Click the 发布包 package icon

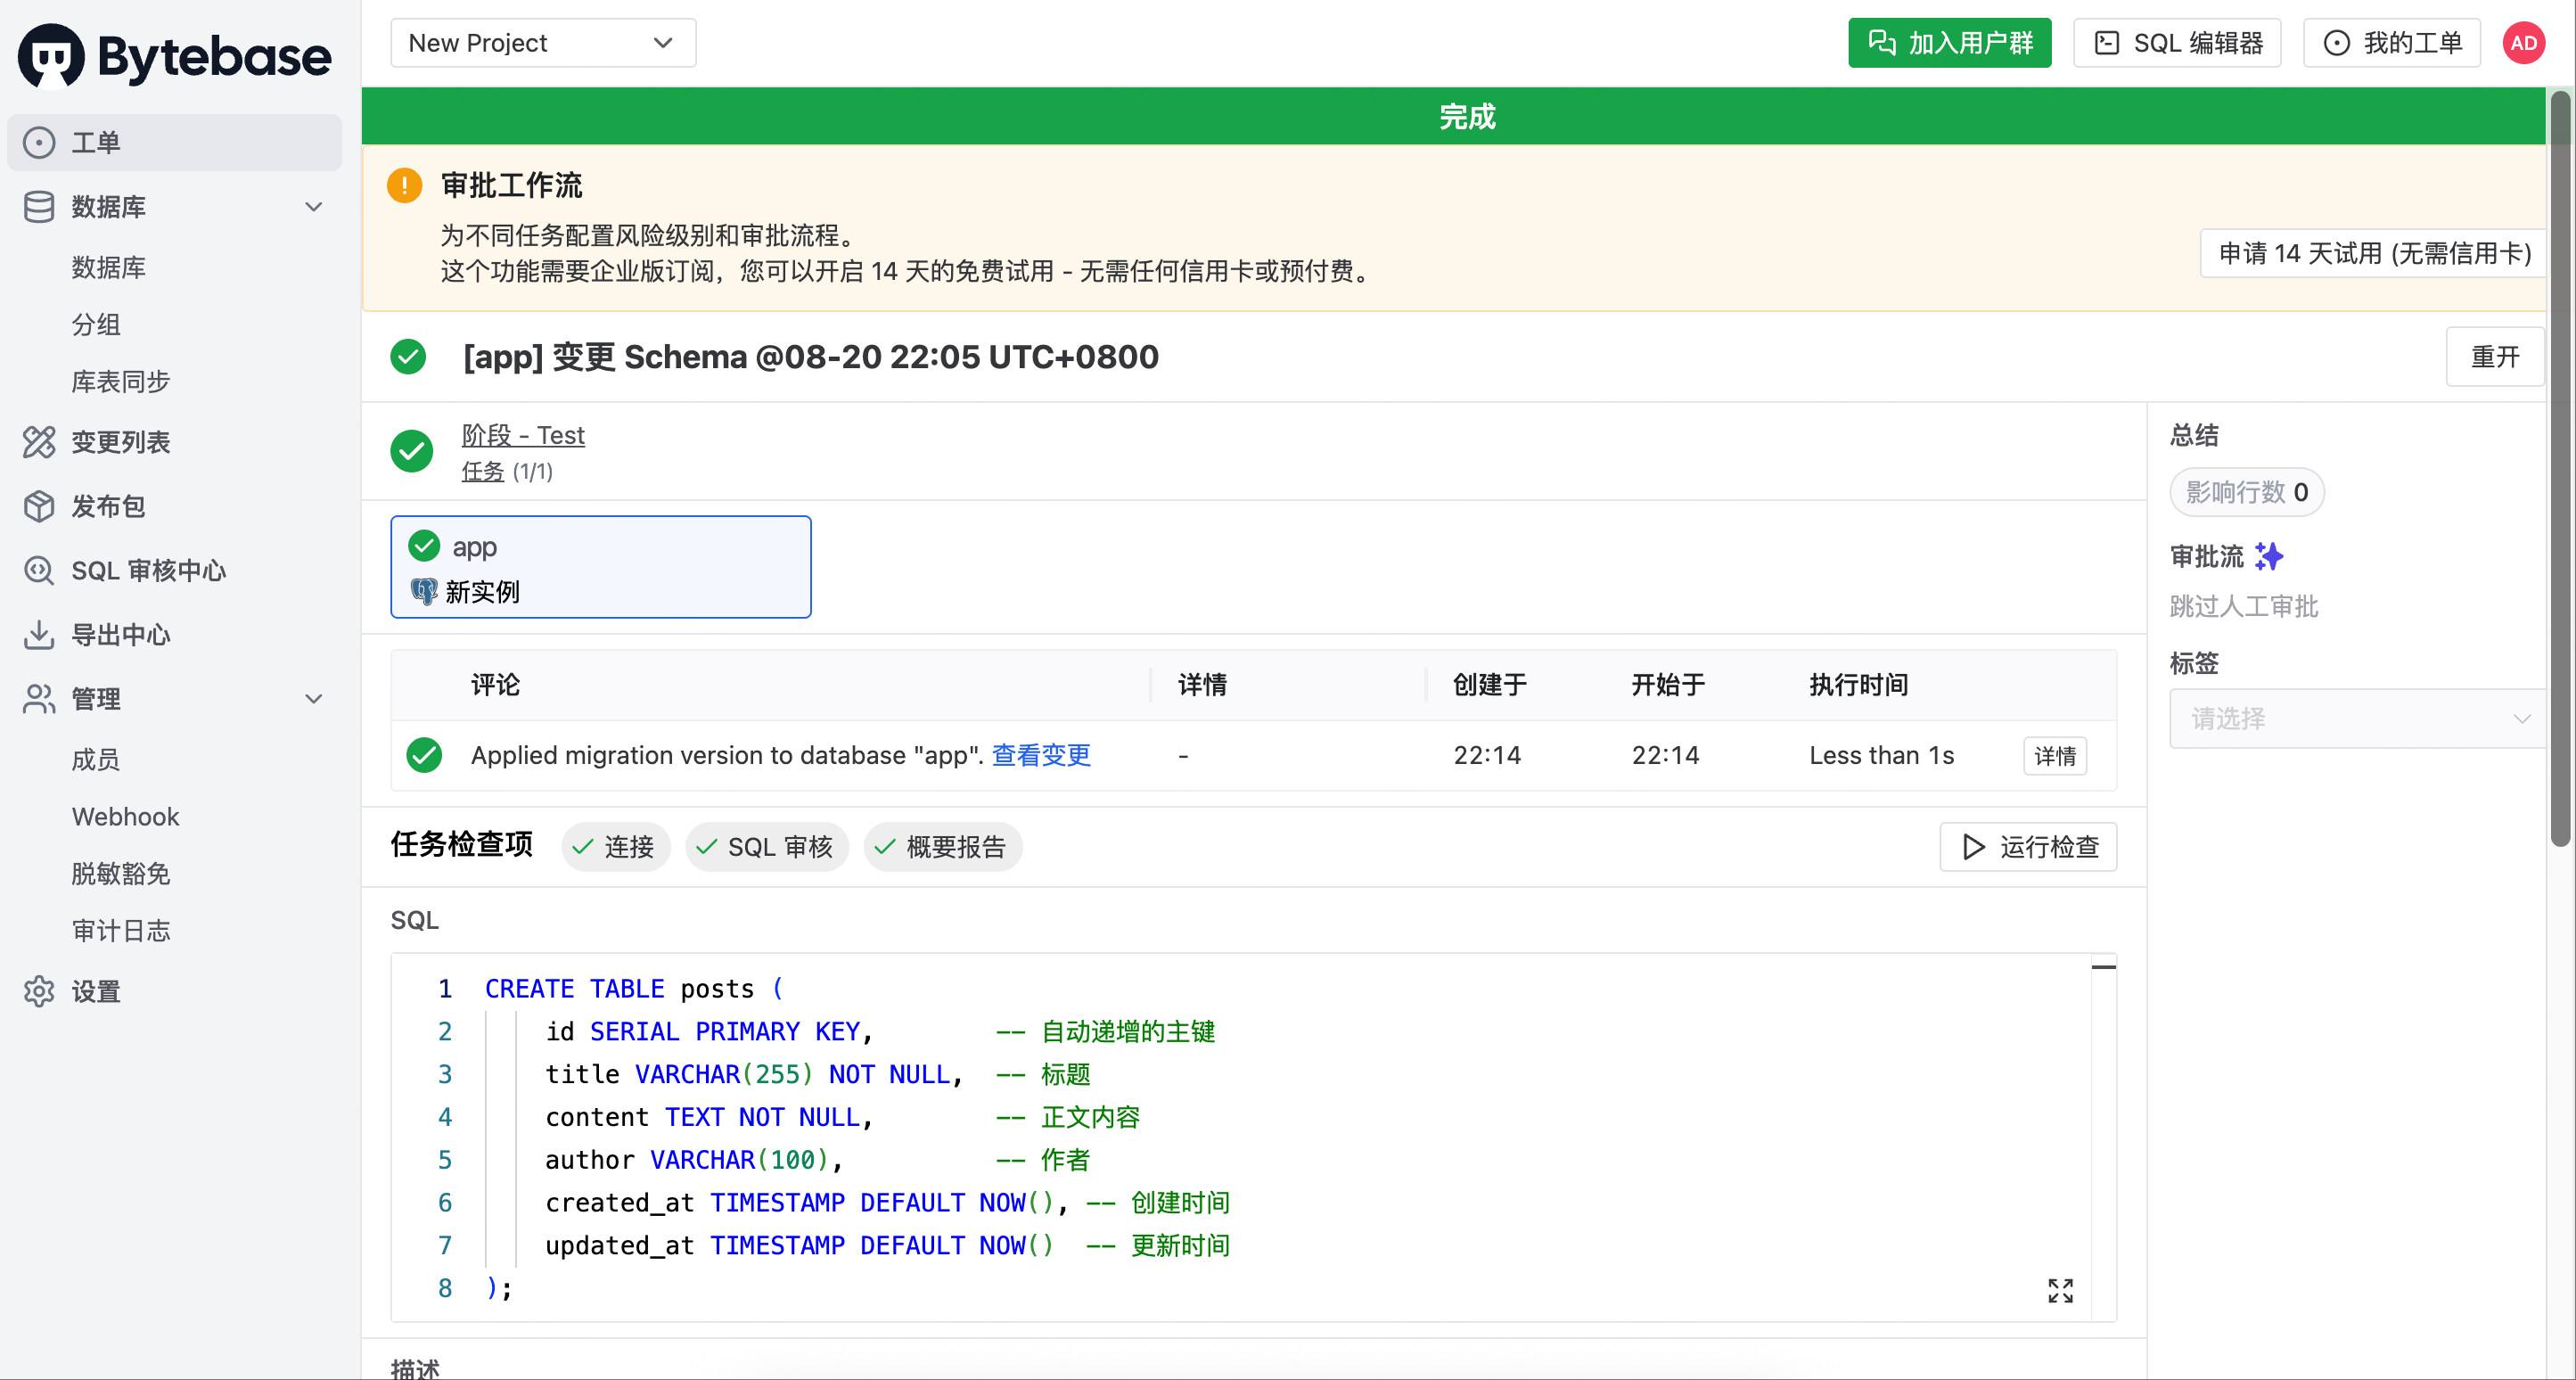[x=39, y=506]
